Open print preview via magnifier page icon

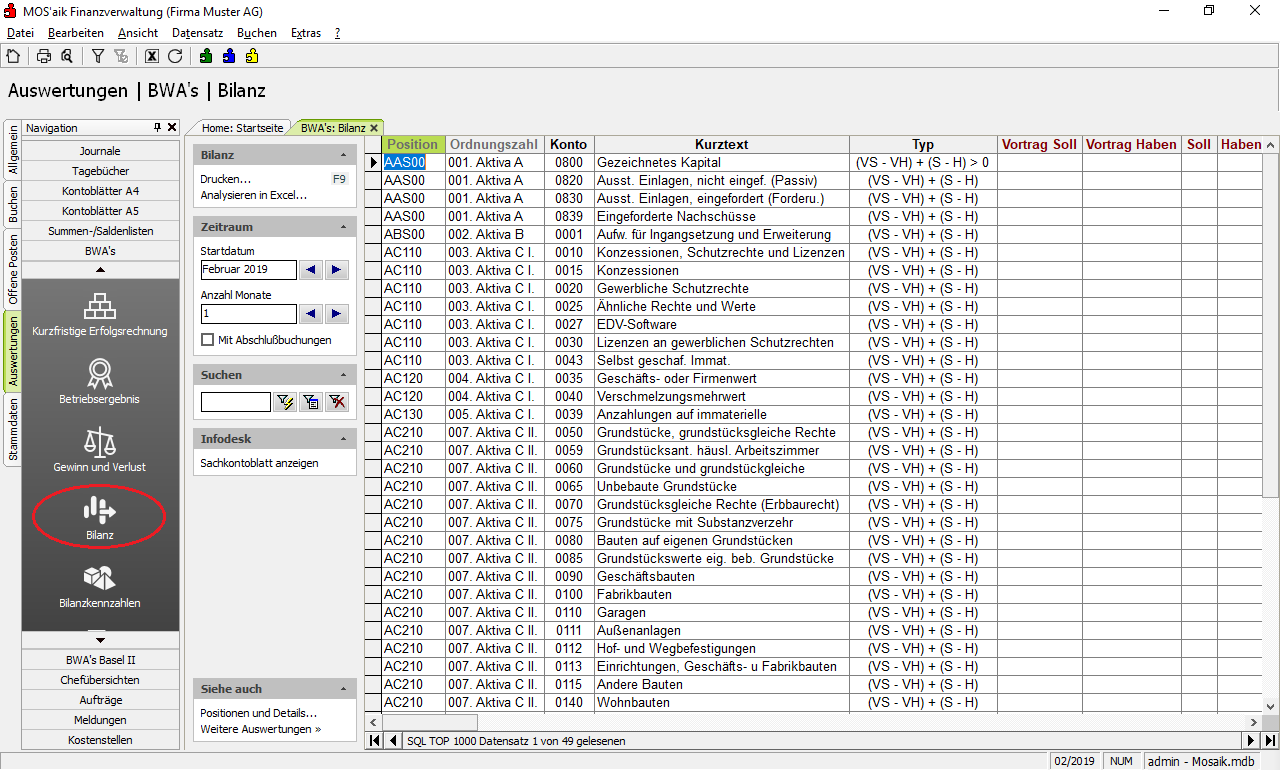click(67, 56)
